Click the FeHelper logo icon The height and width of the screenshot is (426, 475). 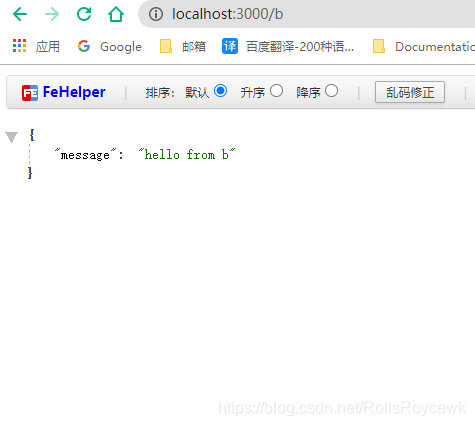30,93
